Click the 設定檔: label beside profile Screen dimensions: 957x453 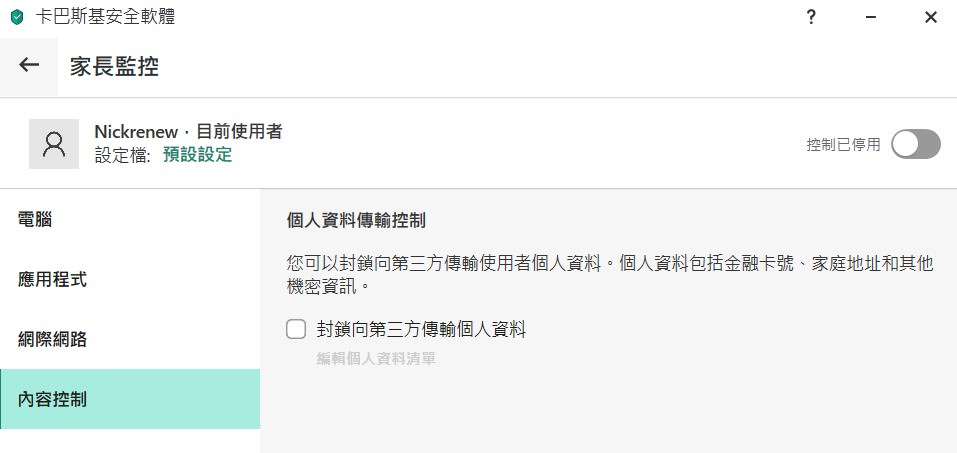[x=123, y=154]
